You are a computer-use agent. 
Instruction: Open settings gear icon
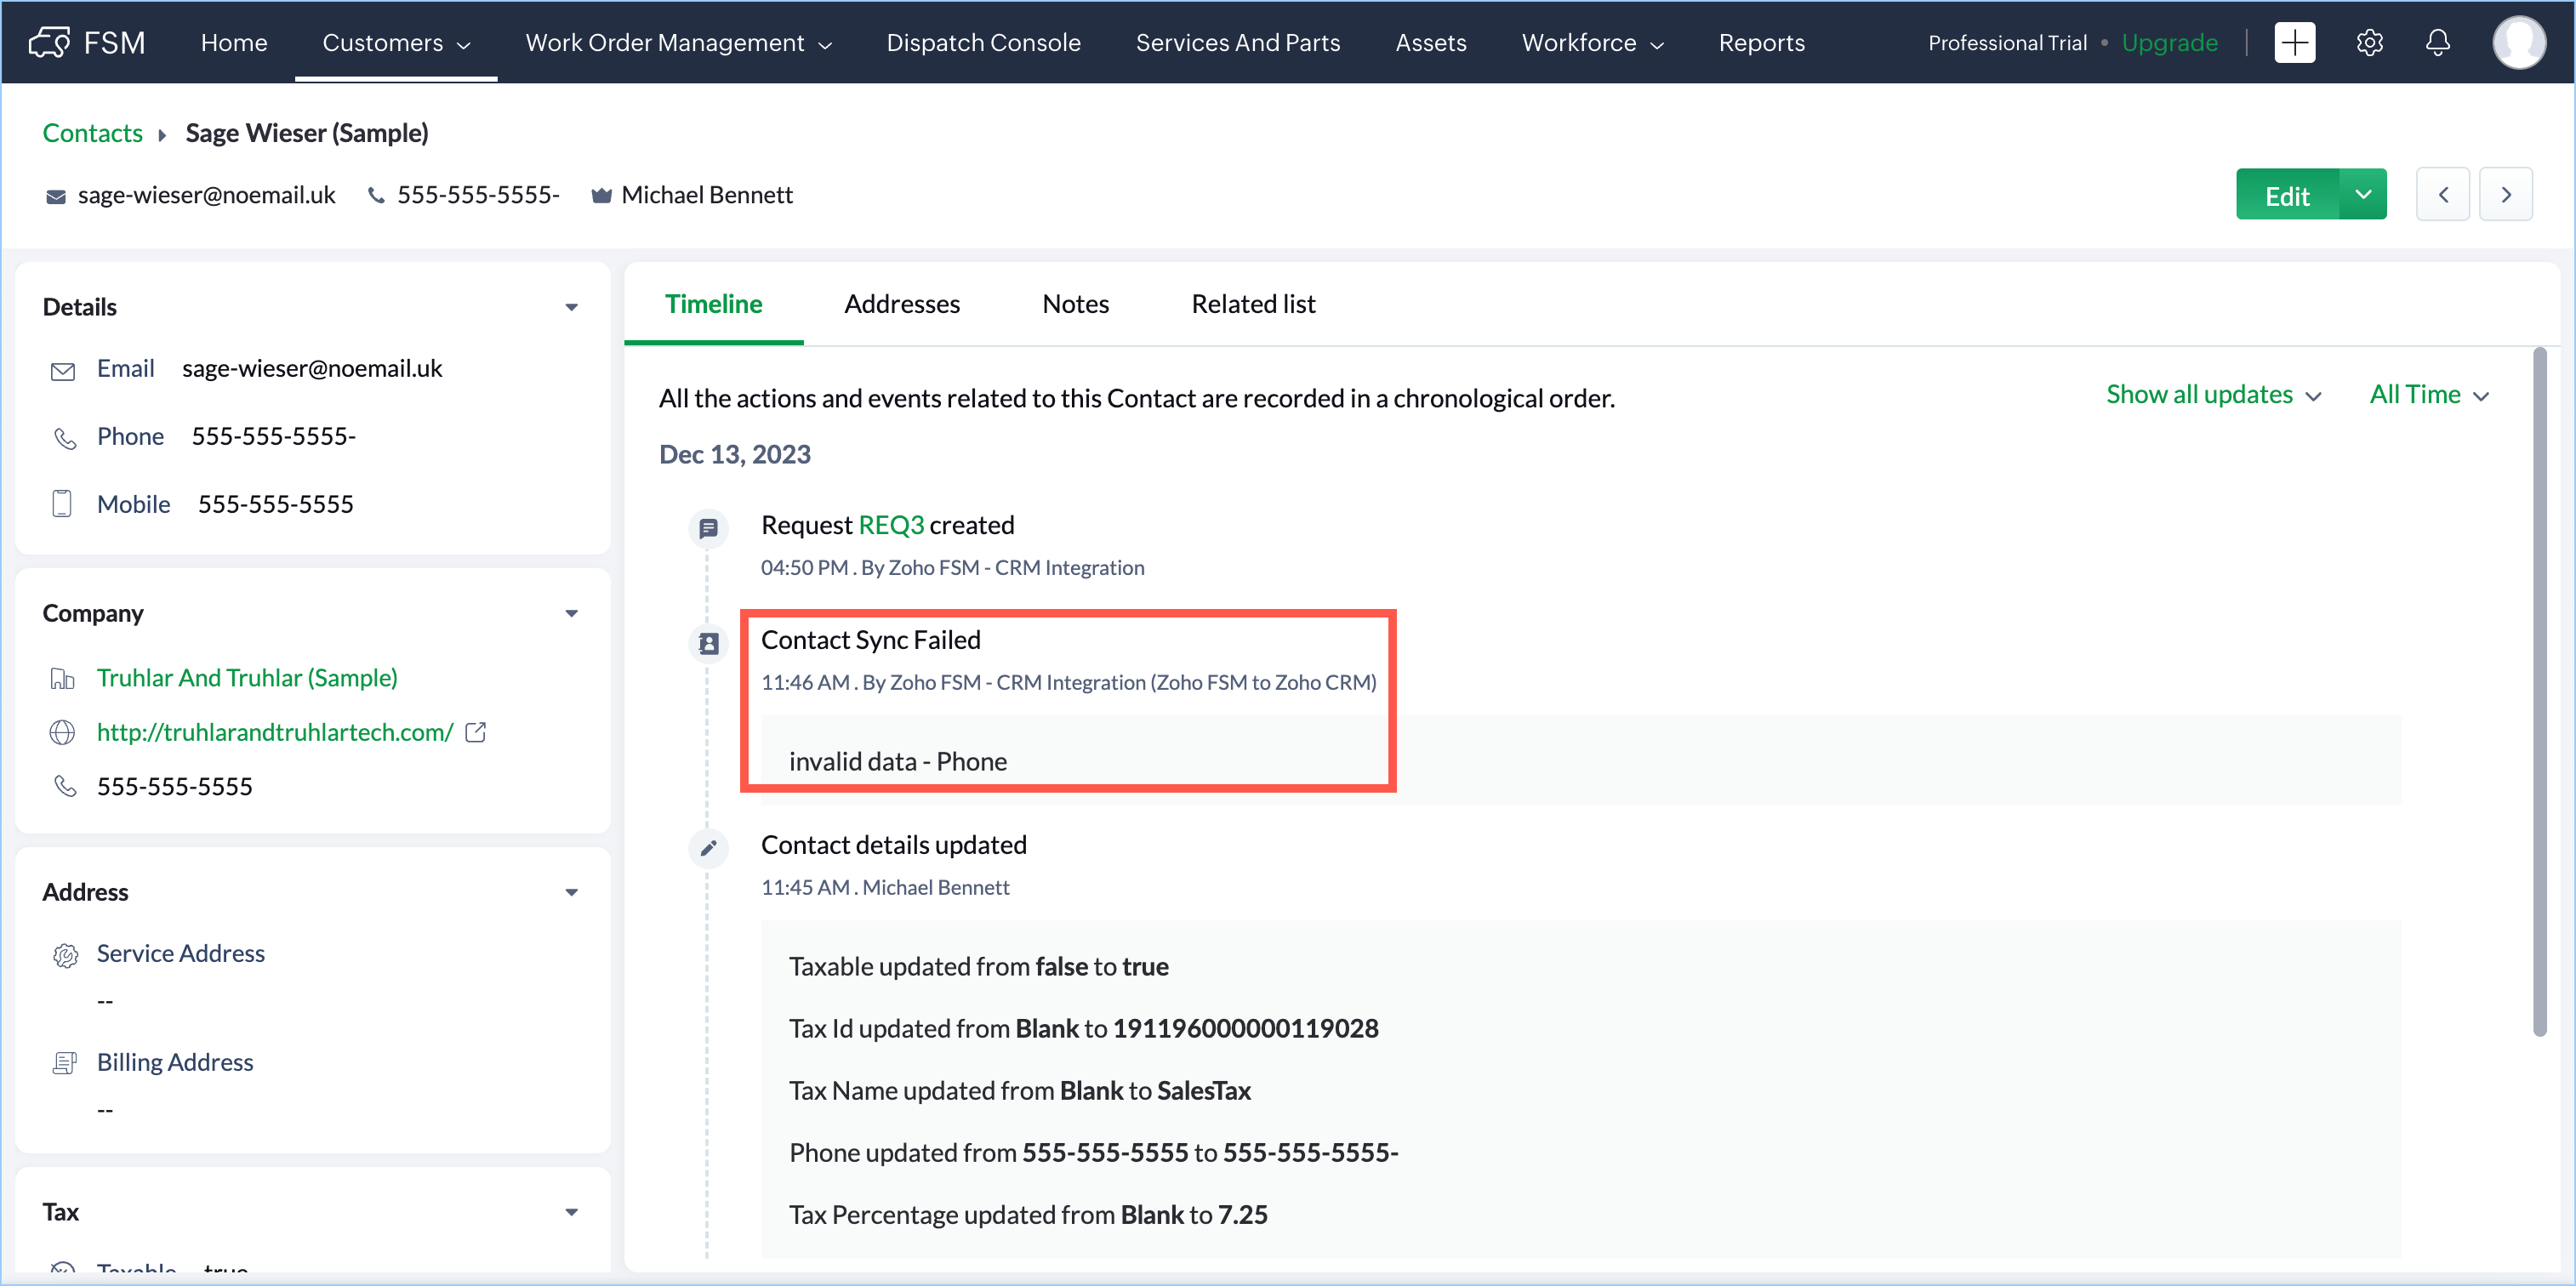[x=2369, y=43]
